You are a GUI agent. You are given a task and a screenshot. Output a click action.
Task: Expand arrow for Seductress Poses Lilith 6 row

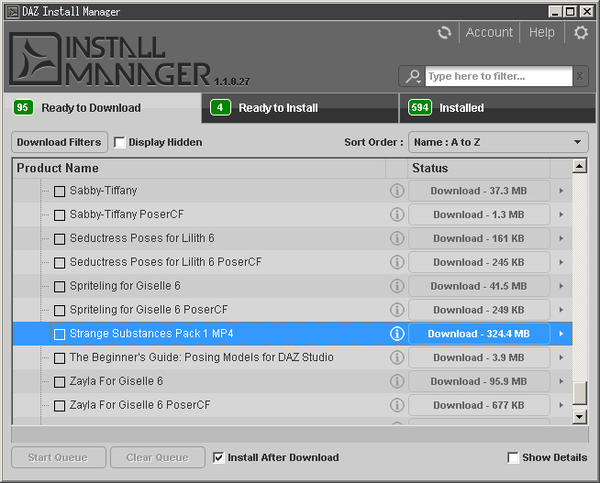561,238
